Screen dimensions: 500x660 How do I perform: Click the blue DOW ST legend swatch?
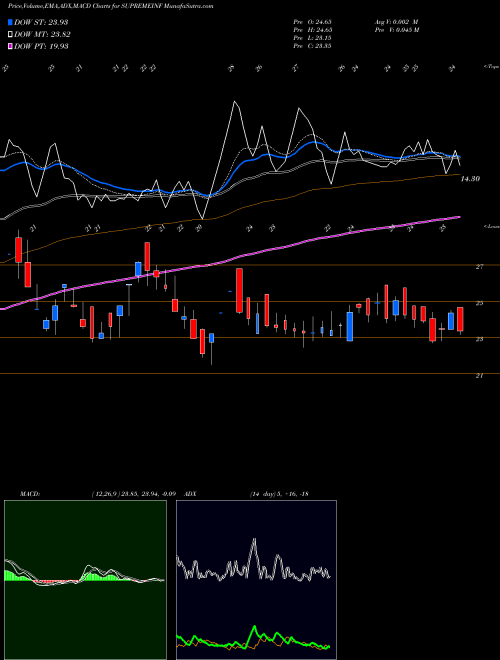[10, 22]
